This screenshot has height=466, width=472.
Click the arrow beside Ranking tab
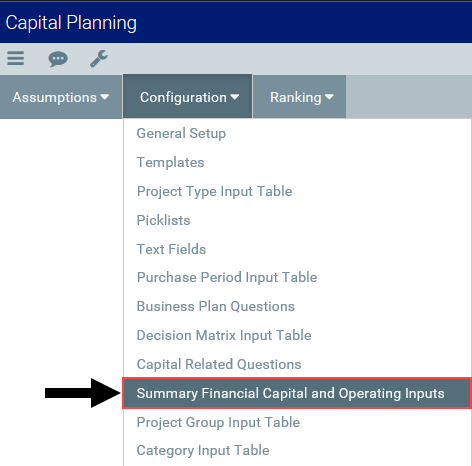329,97
